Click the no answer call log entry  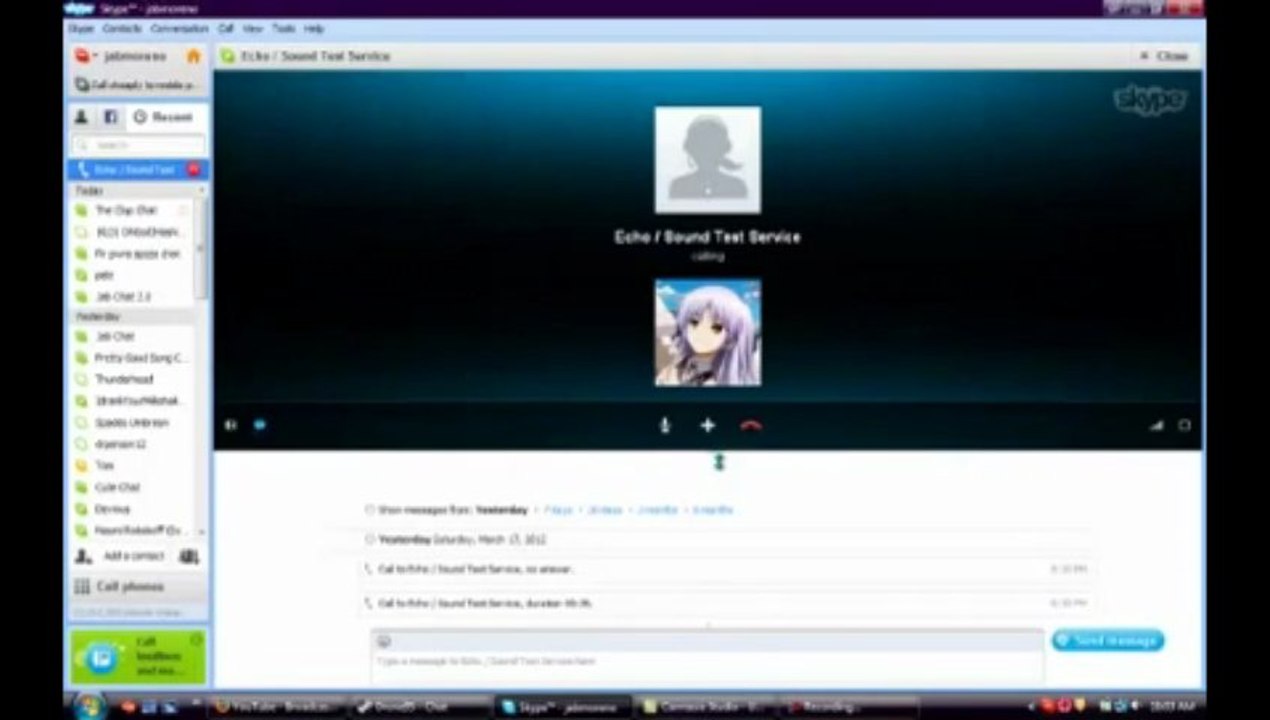click(725, 569)
